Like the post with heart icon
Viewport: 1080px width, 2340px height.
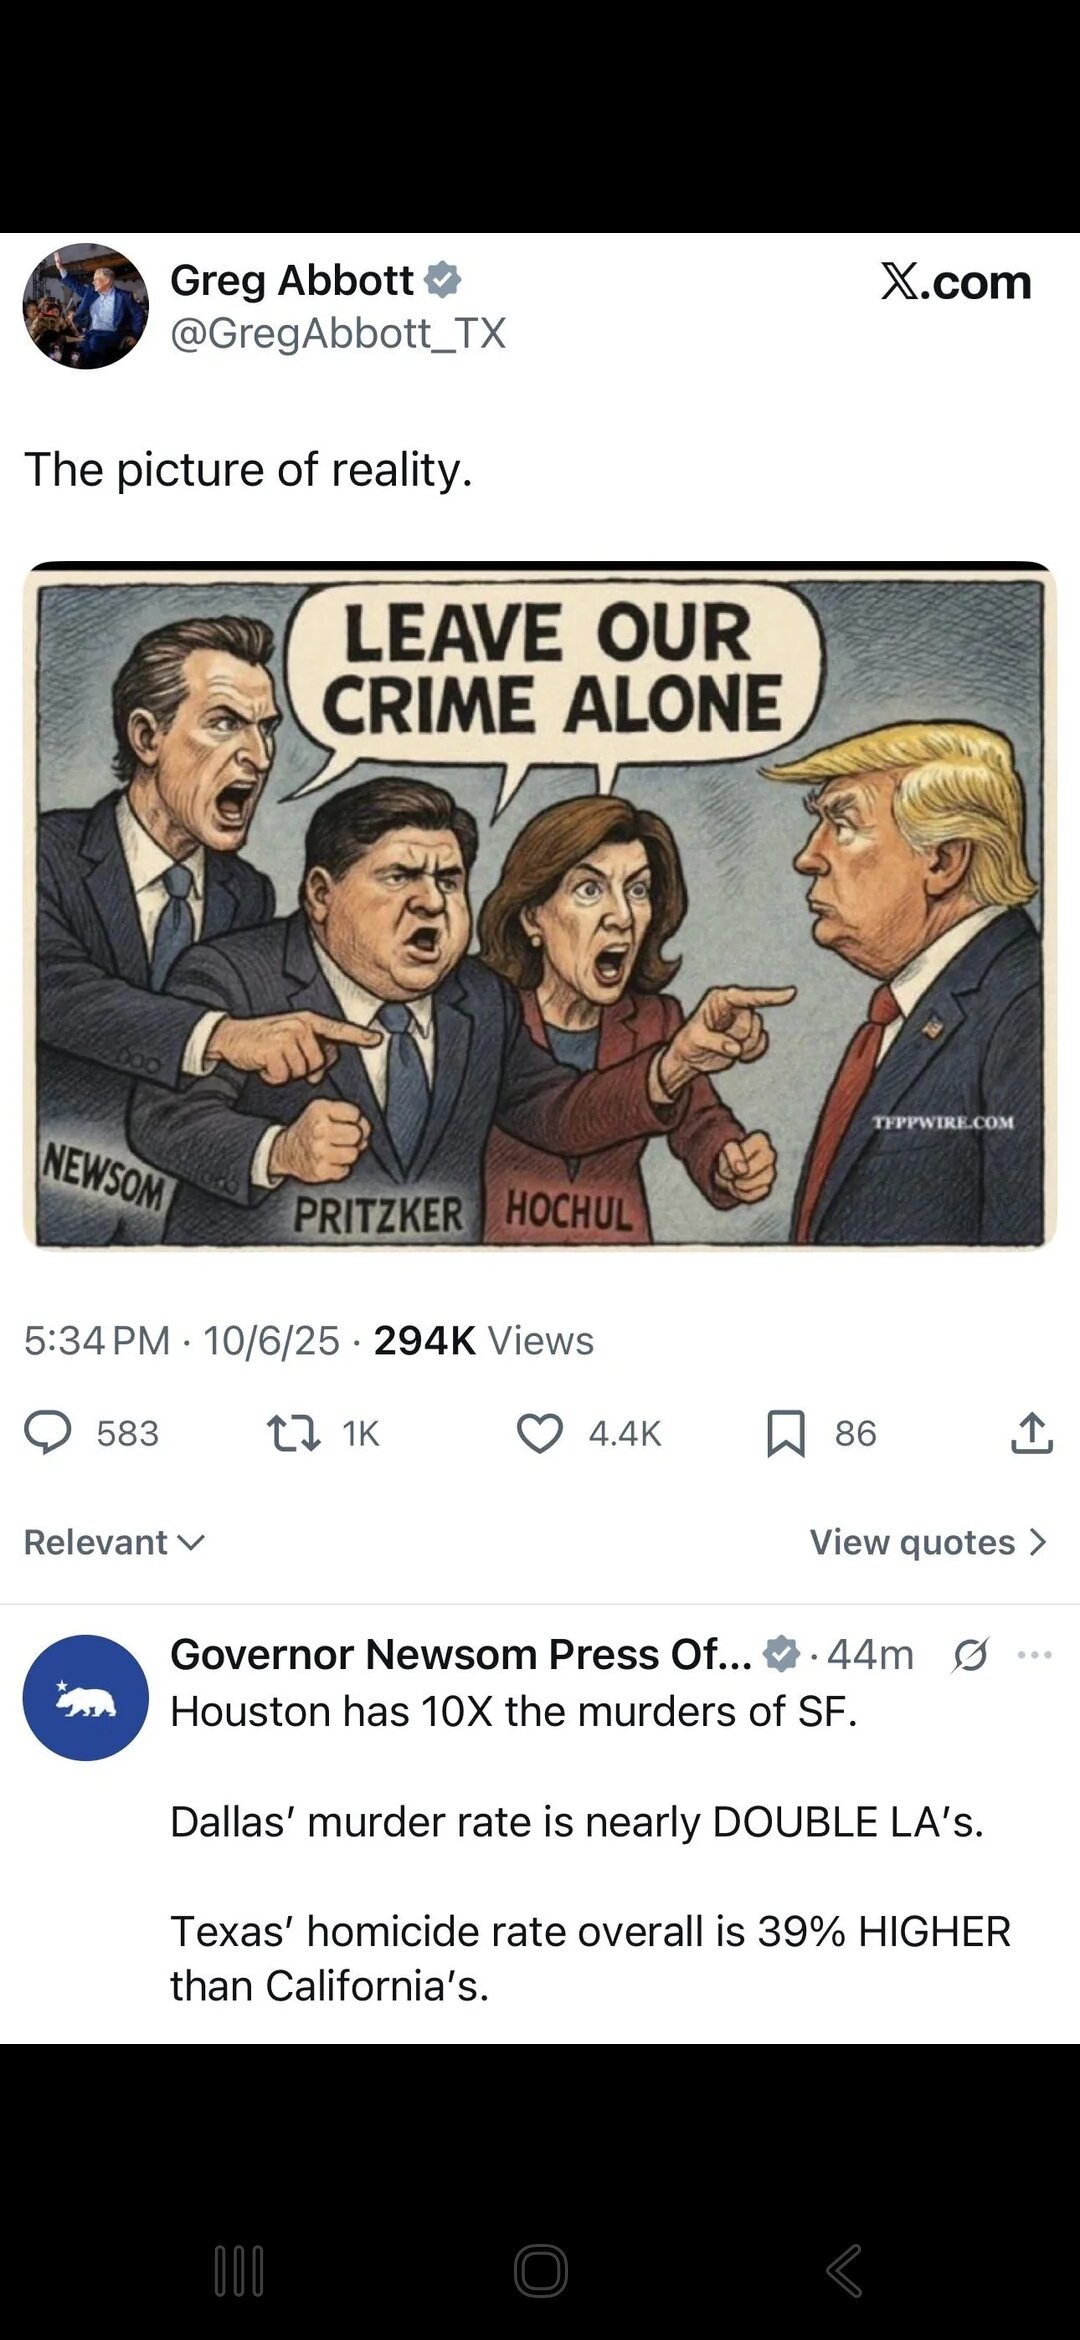click(540, 1433)
